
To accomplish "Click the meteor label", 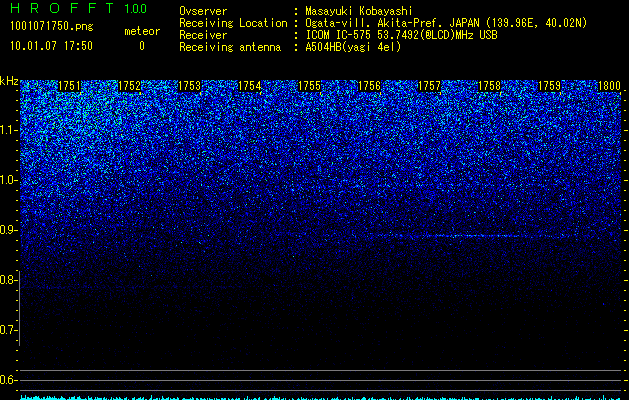I will pyautogui.click(x=142, y=31).
